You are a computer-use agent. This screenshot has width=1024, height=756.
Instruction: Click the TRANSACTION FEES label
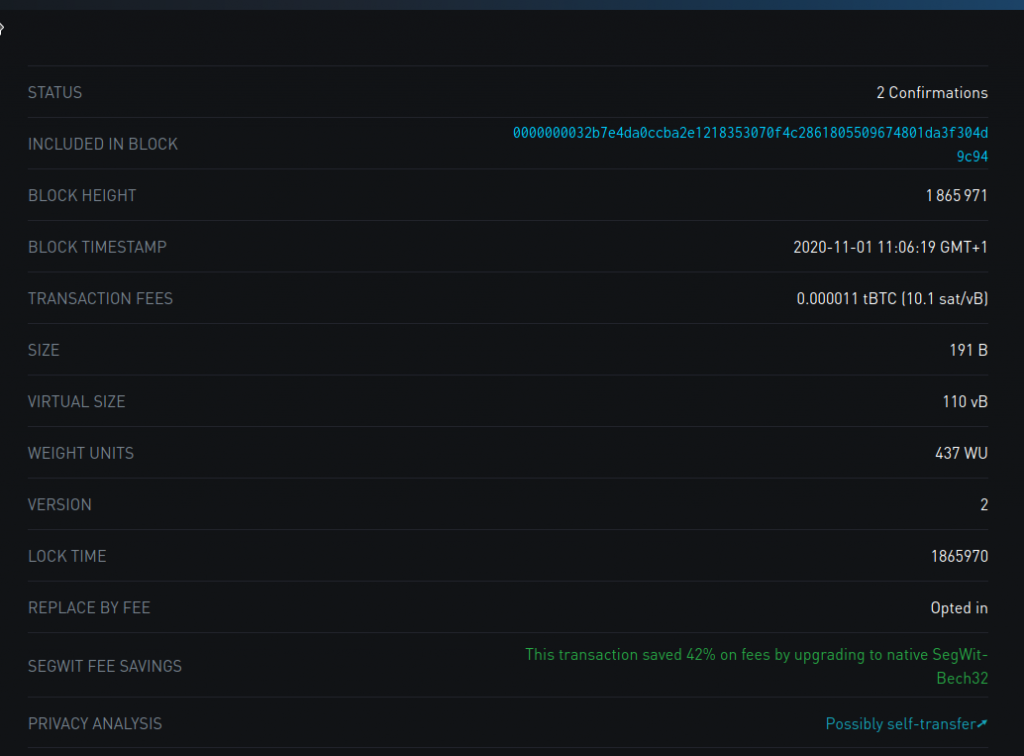pyautogui.click(x=100, y=299)
